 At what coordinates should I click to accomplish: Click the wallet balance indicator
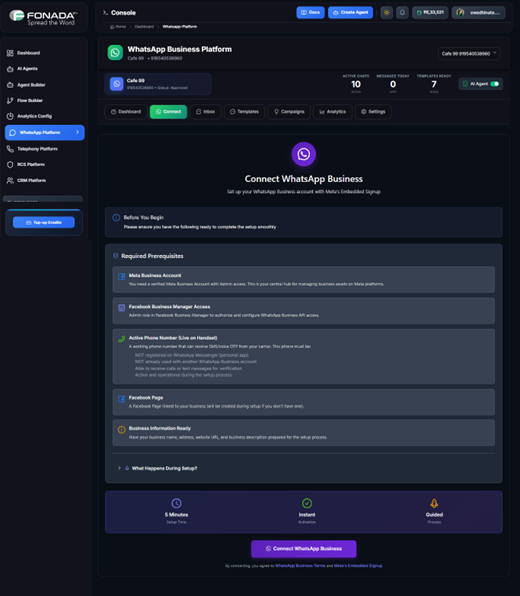430,13
